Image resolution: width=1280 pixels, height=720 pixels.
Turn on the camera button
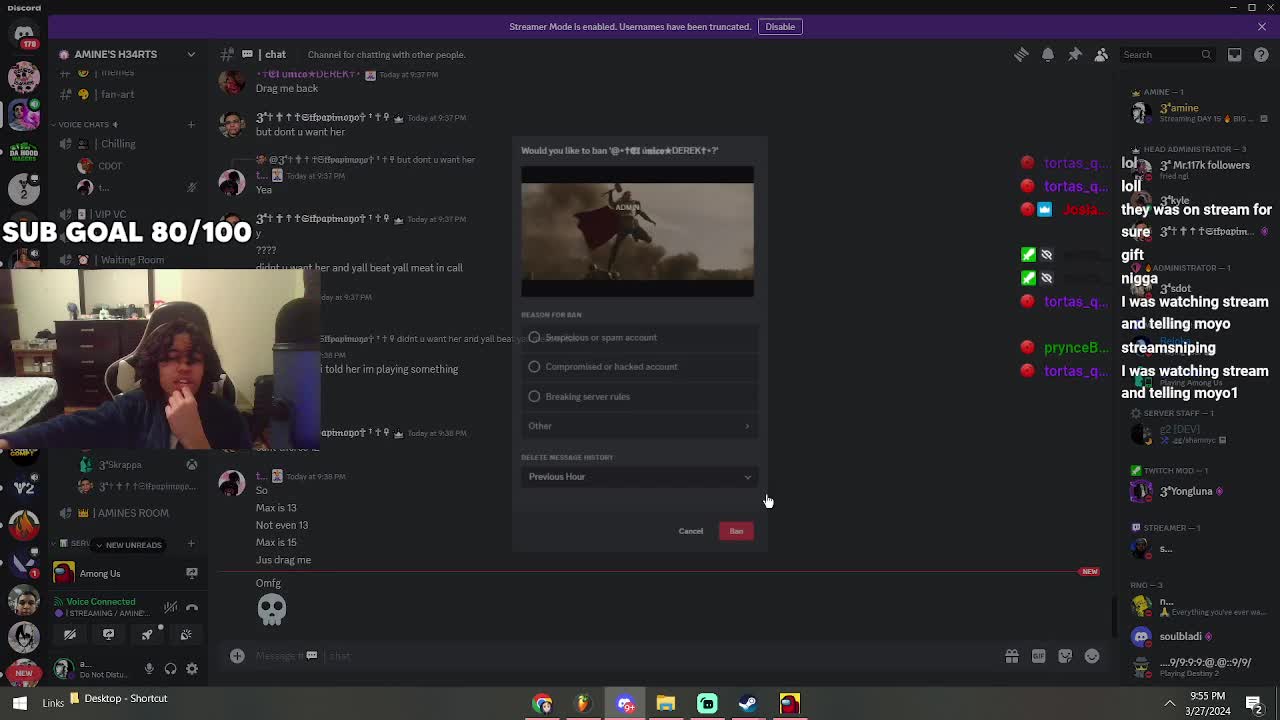pyautogui.click(x=70, y=634)
